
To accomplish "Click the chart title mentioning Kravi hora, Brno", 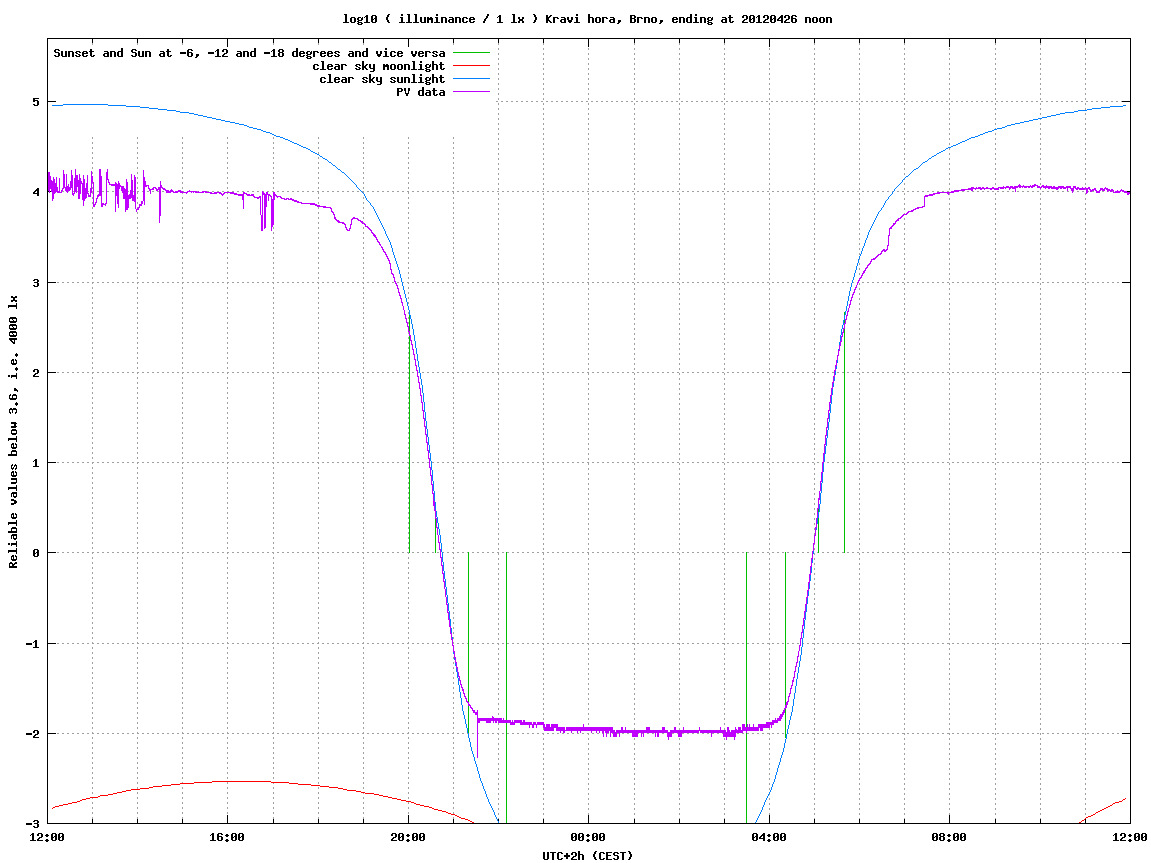I will click(587, 19).
